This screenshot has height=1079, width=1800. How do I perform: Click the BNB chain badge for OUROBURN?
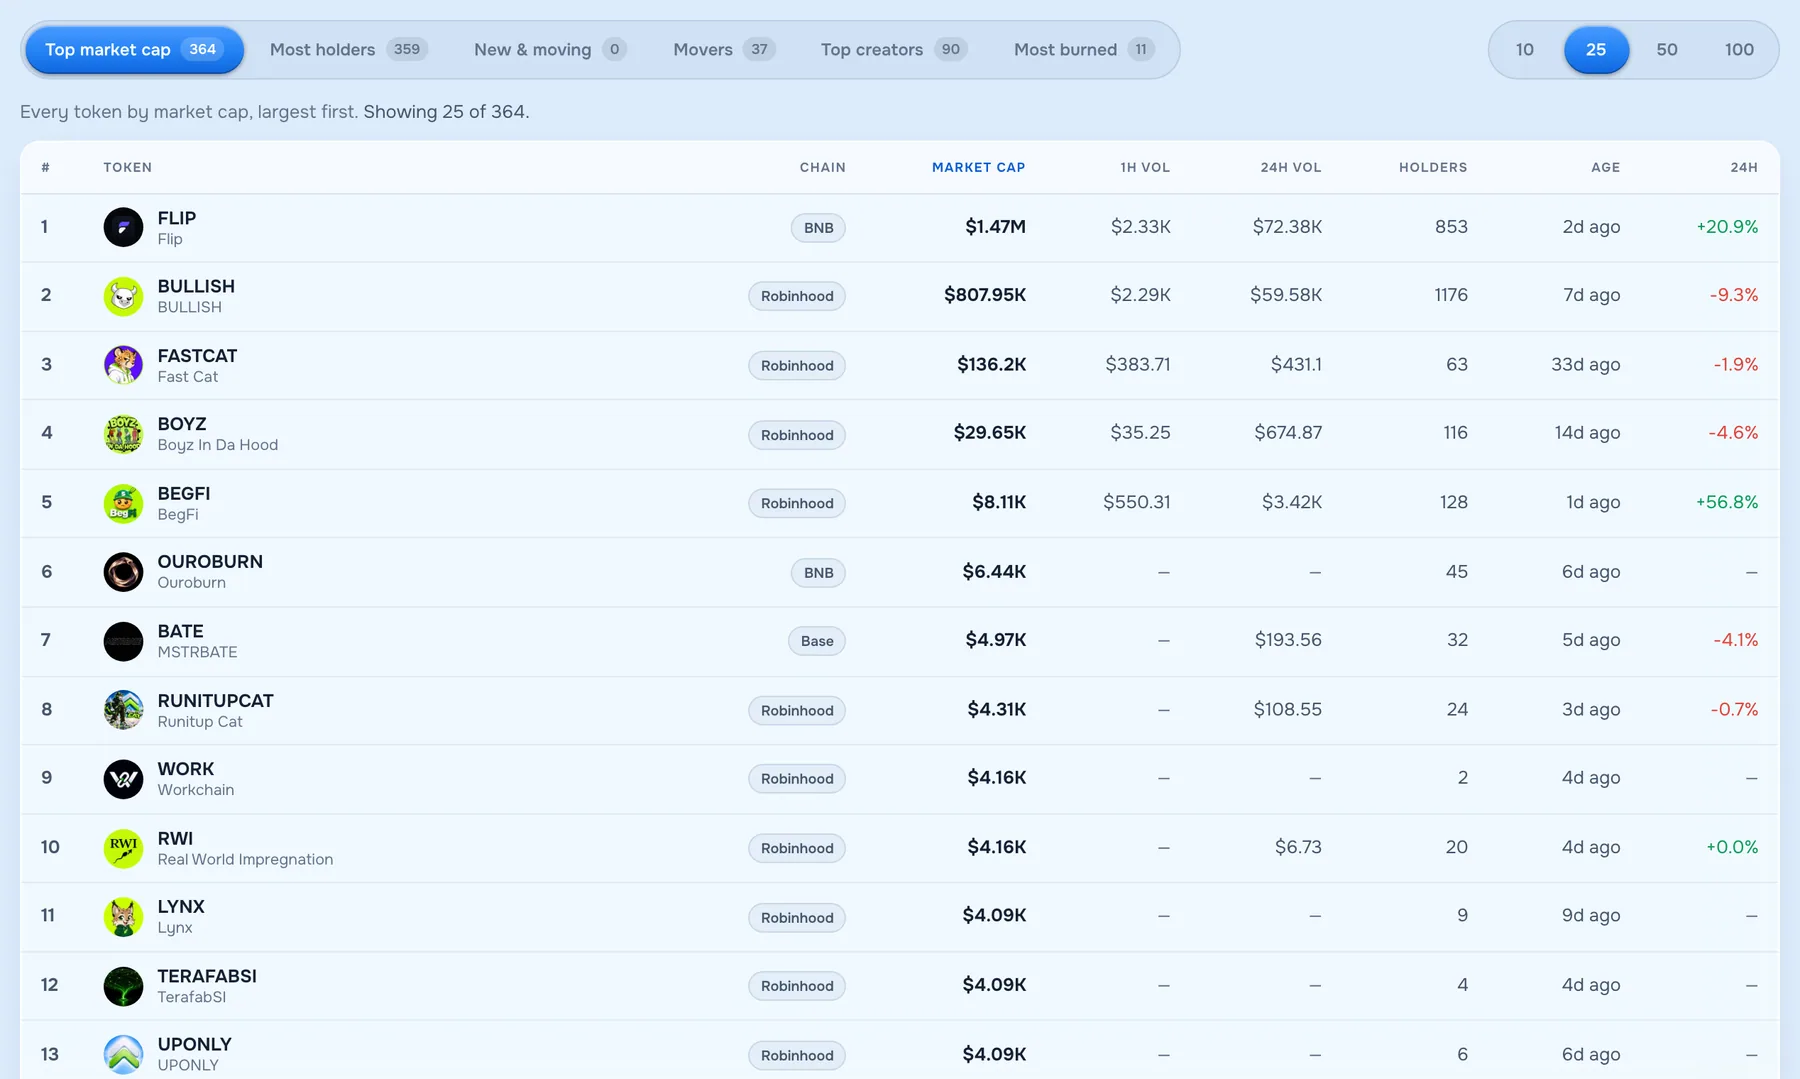[x=818, y=573]
